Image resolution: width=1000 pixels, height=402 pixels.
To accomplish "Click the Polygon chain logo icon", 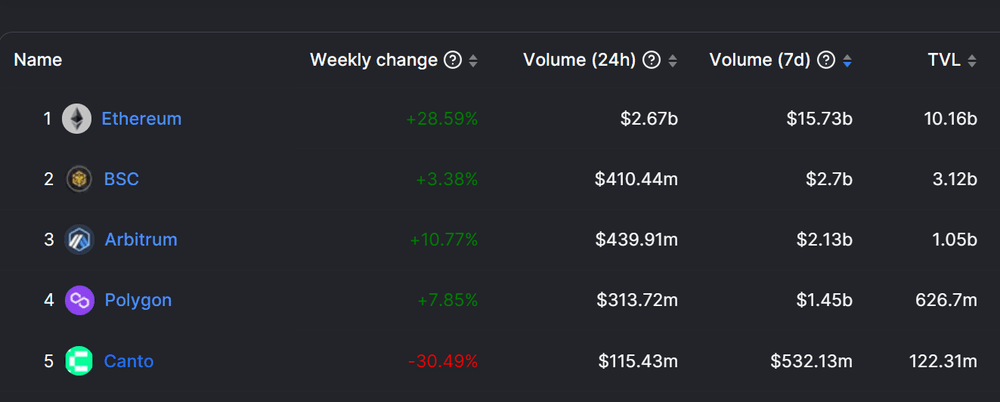I will (x=79, y=300).
